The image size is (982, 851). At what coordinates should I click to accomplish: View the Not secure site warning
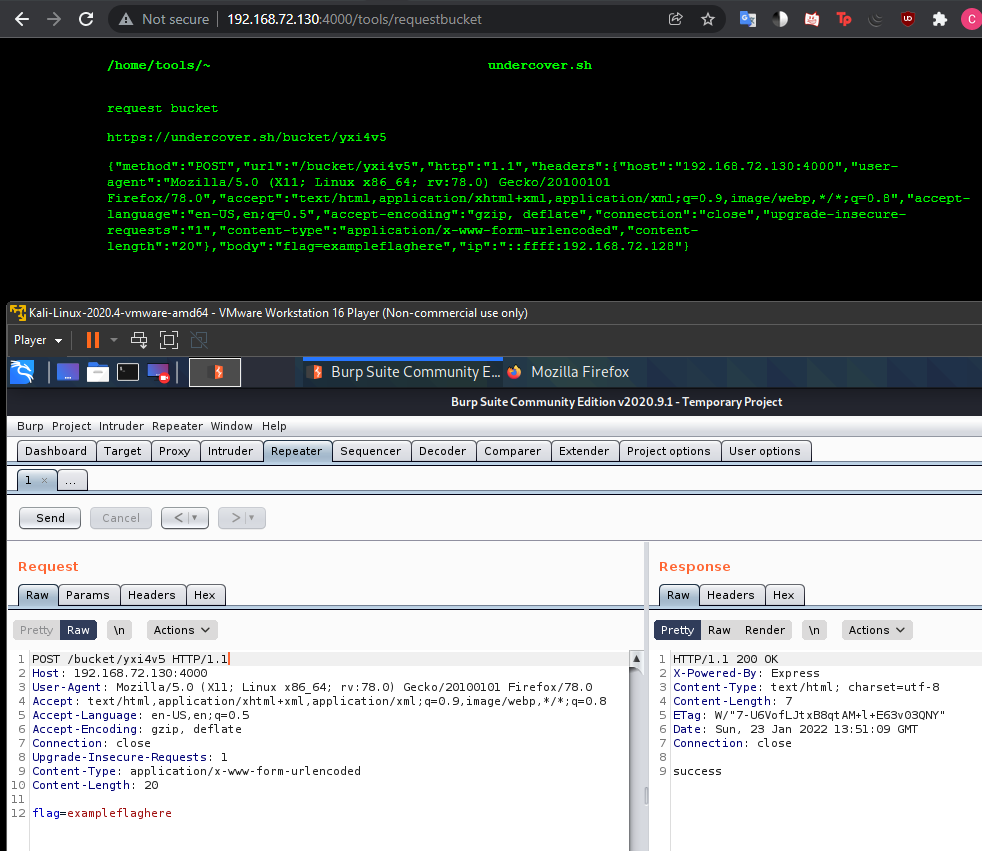(x=164, y=19)
